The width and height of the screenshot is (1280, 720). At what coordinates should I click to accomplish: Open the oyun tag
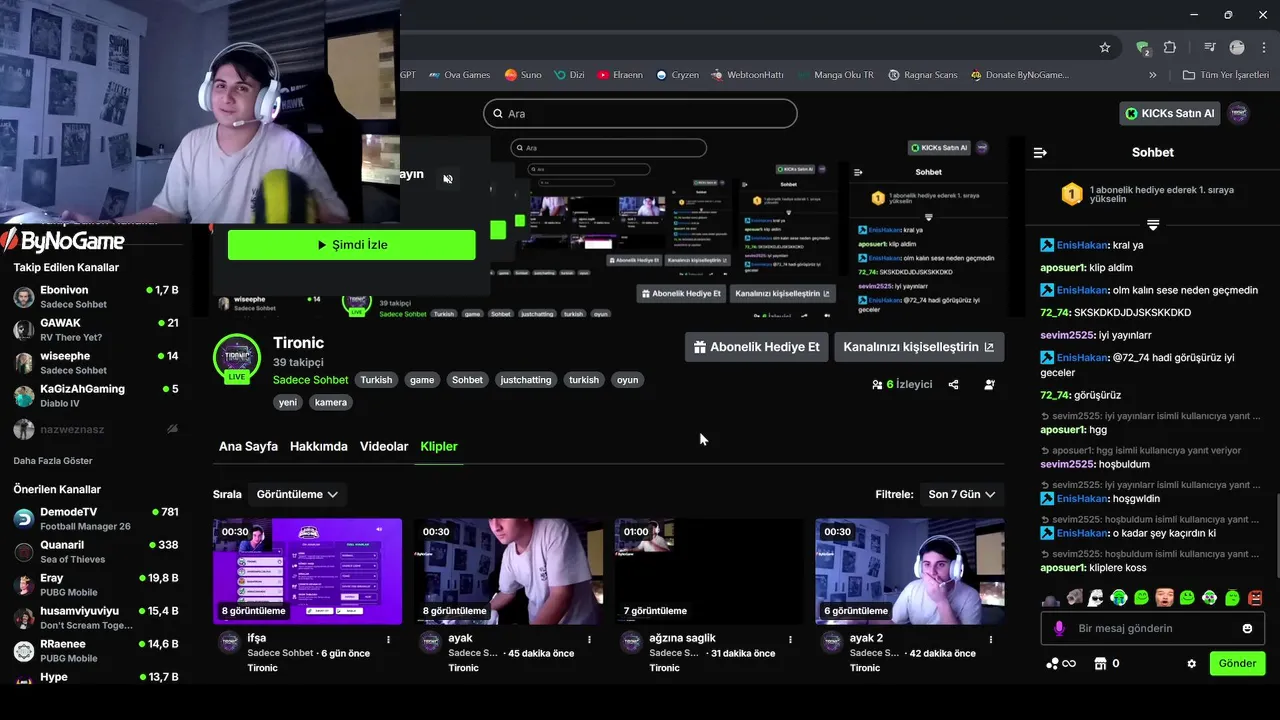[627, 380]
